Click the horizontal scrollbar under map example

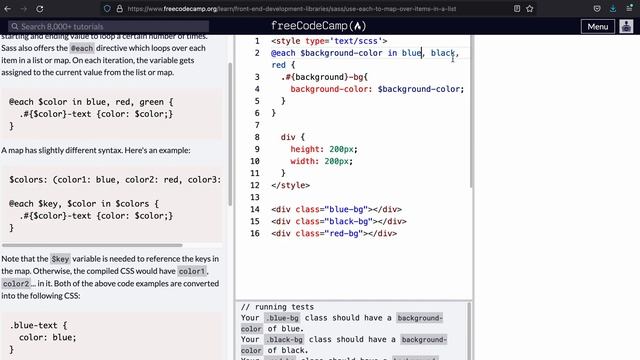coord(92,245)
